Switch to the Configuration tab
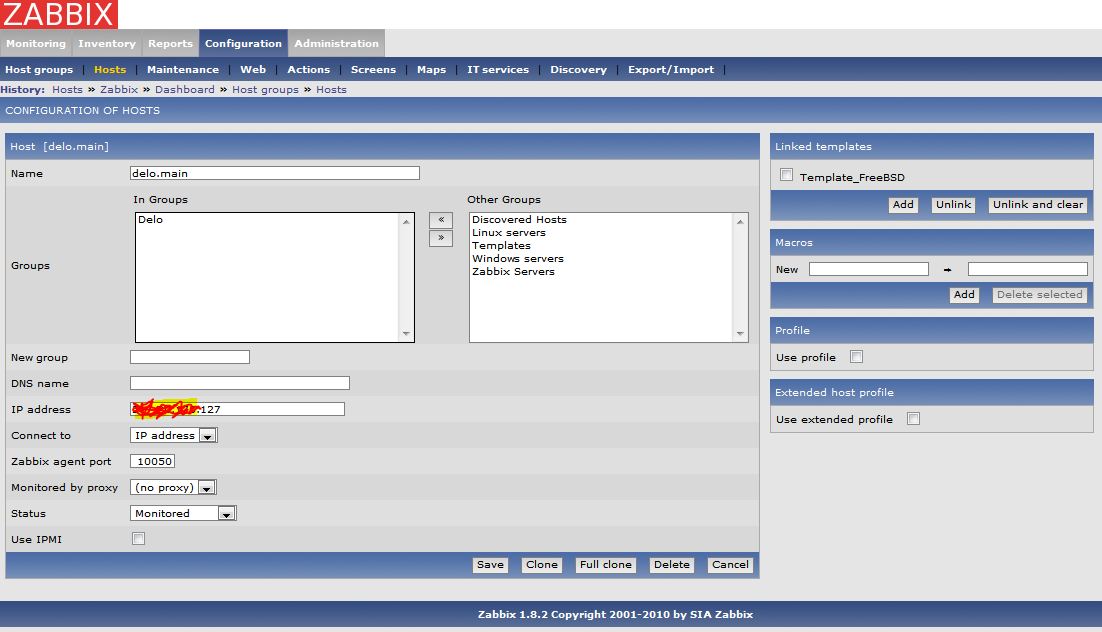1102x632 pixels. tap(243, 43)
